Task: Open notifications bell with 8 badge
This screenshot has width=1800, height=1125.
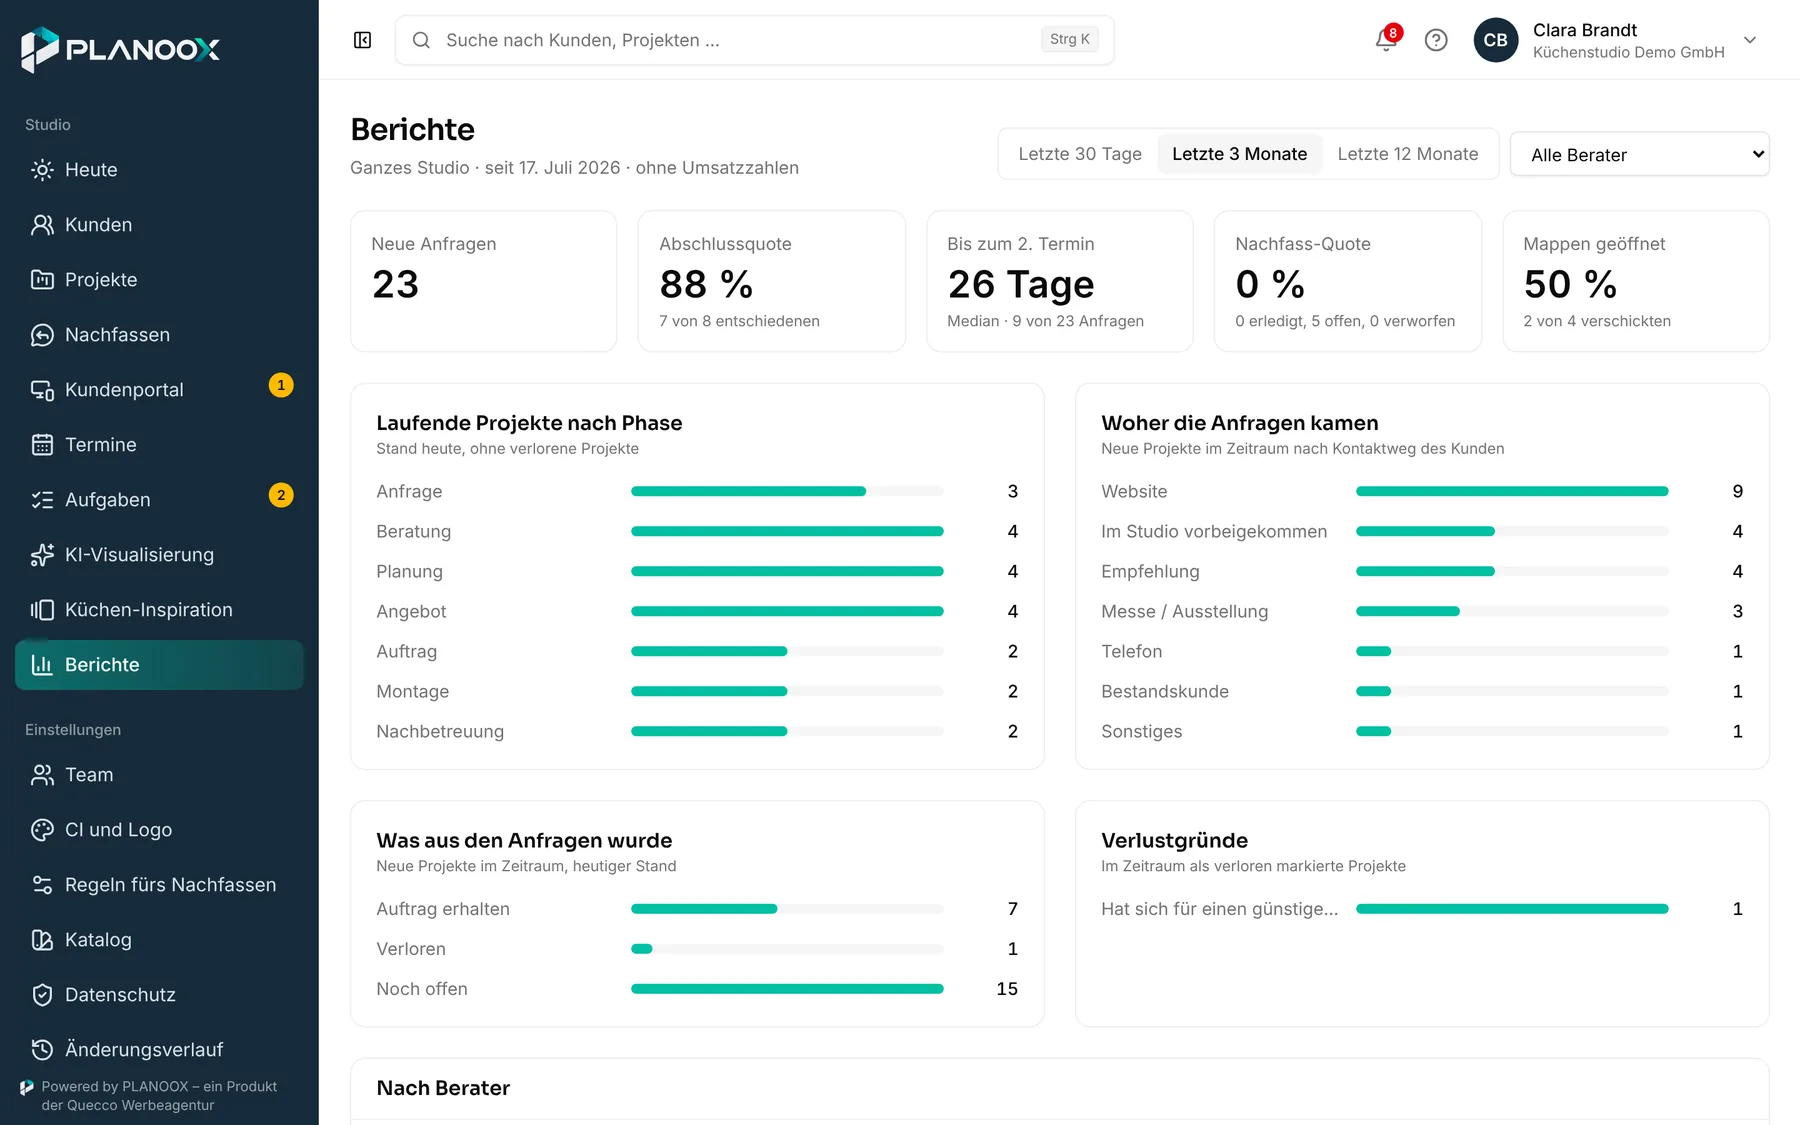Action: coord(1387,39)
